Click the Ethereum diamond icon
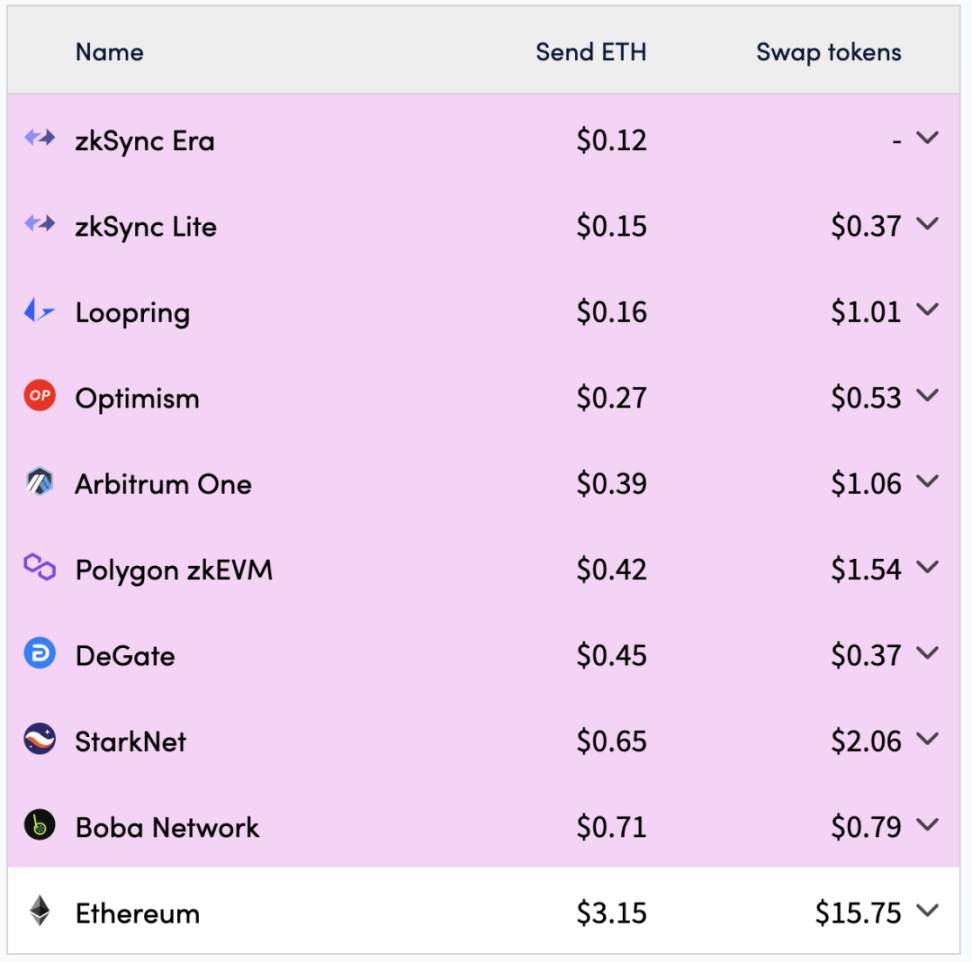Viewport: 972px width, 962px height. (40, 911)
